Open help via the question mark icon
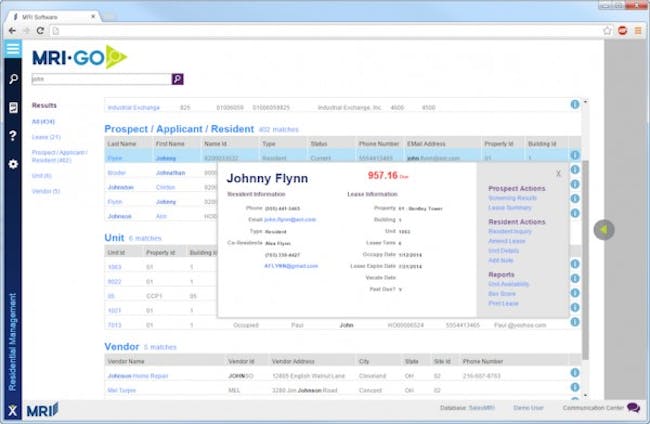 click(x=12, y=135)
